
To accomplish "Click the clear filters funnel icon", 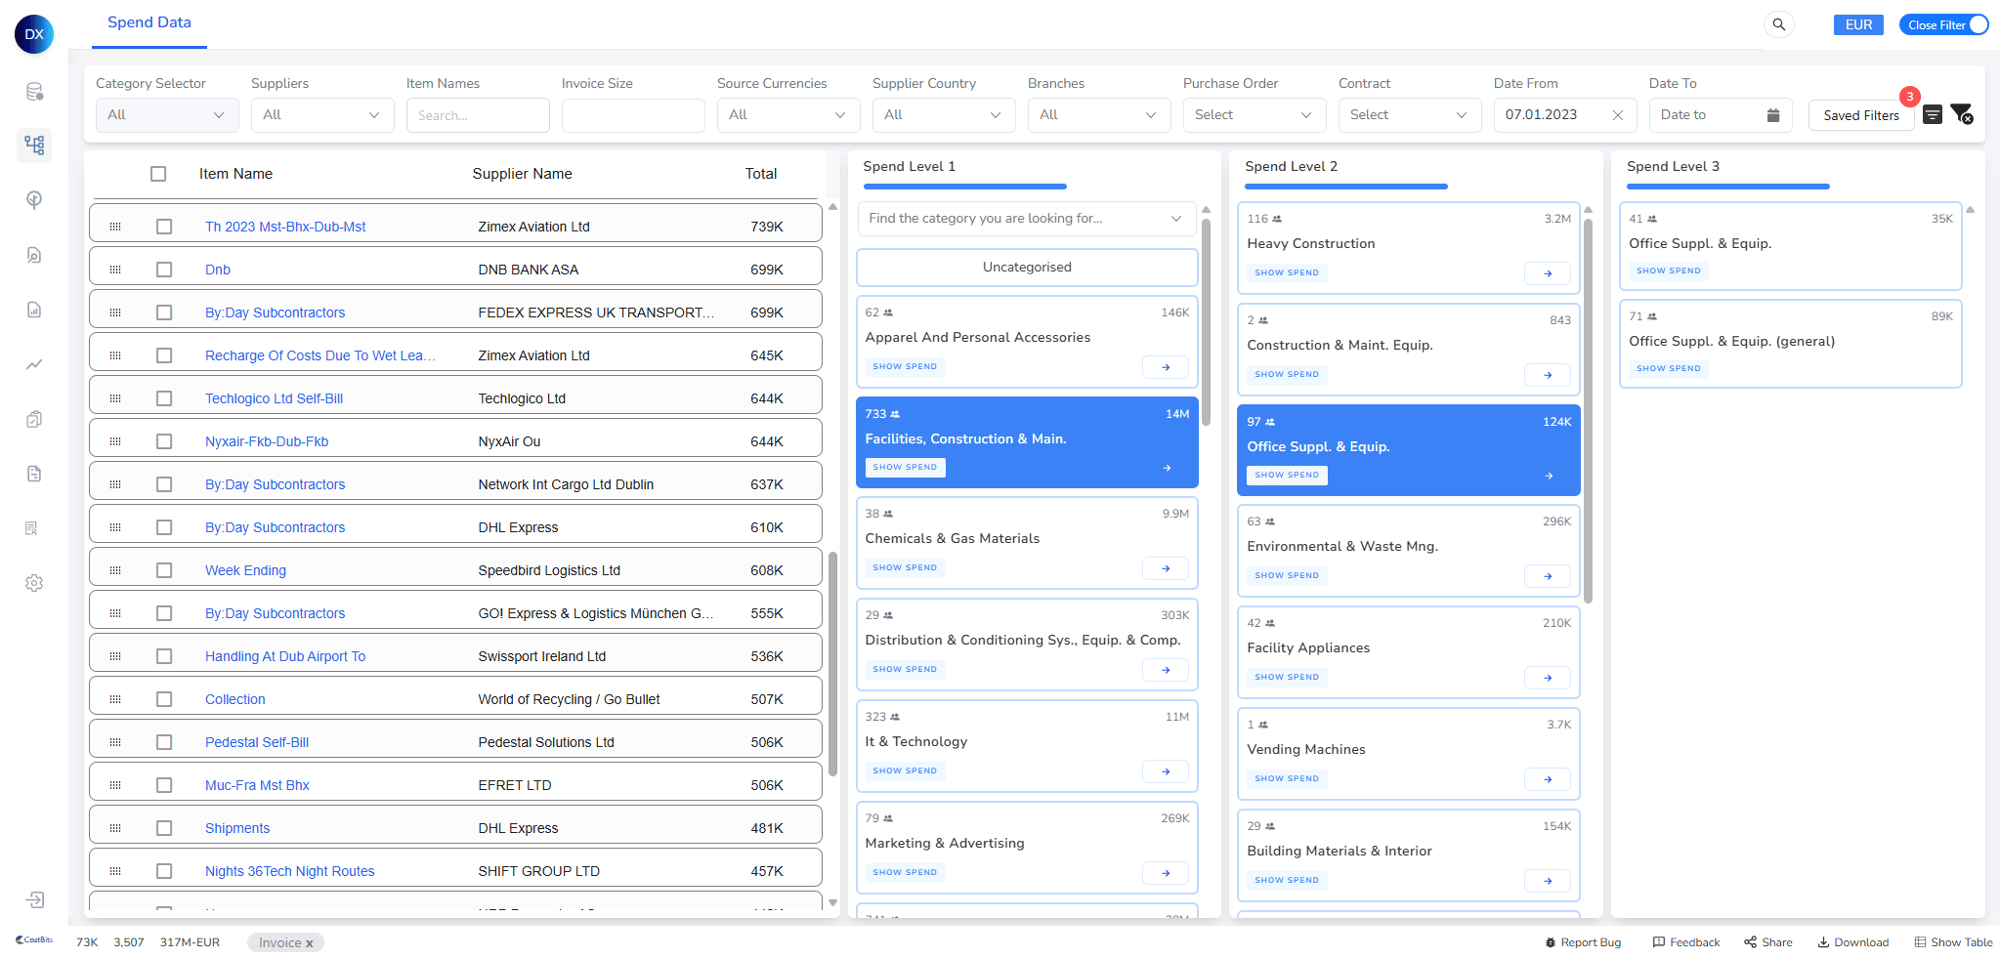I will point(1961,115).
